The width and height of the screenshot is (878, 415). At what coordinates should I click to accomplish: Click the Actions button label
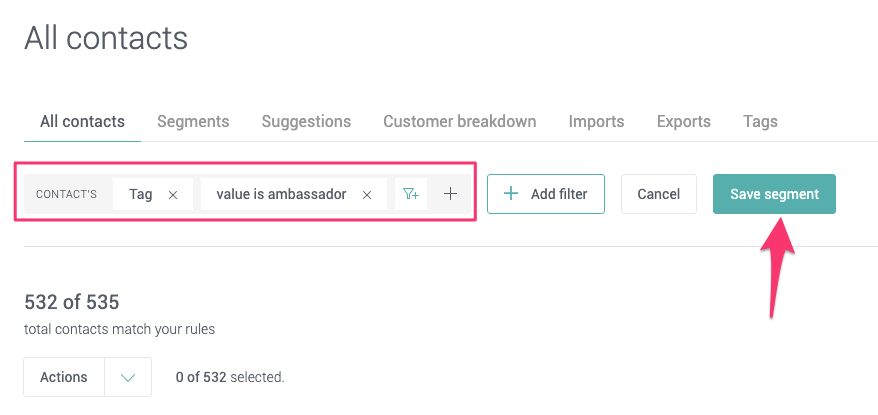tap(64, 377)
